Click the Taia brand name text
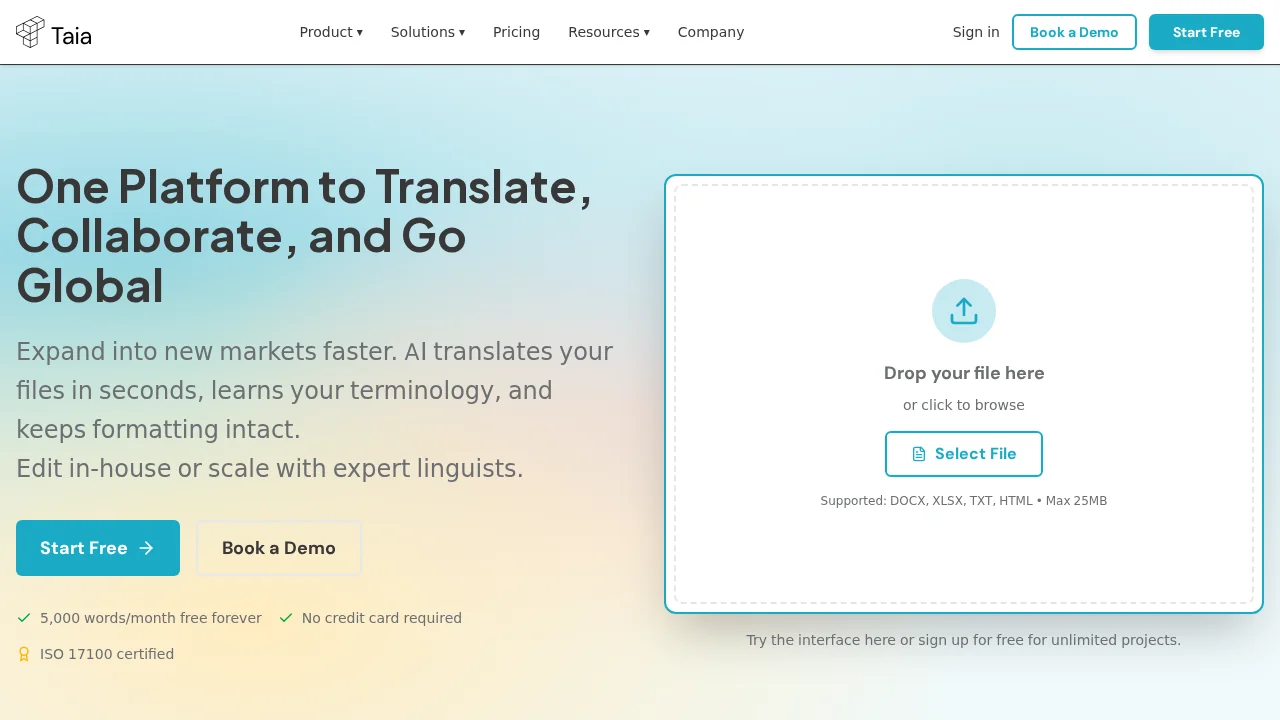The width and height of the screenshot is (1280, 720). point(71,36)
